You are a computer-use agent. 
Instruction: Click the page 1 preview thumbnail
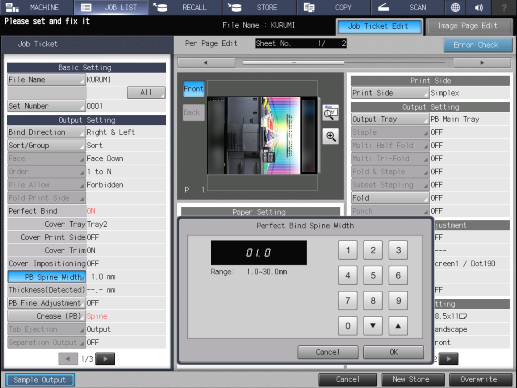pyautogui.click(x=262, y=135)
